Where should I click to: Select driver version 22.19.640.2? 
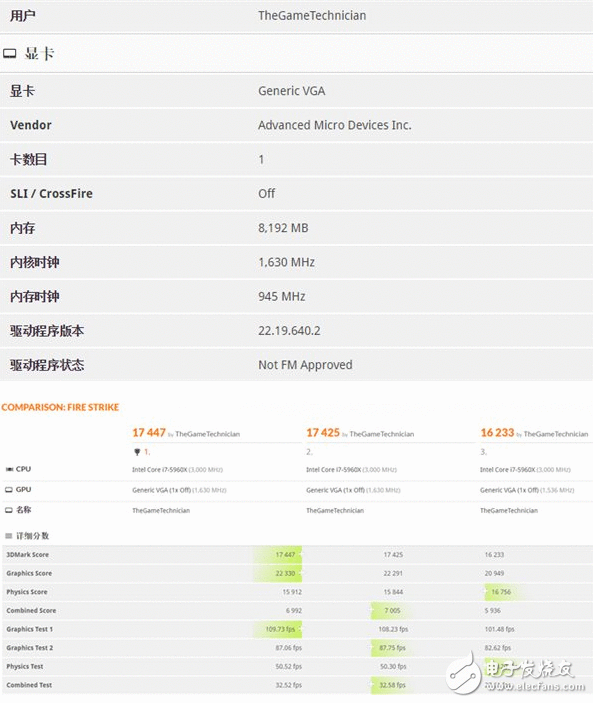coord(289,331)
